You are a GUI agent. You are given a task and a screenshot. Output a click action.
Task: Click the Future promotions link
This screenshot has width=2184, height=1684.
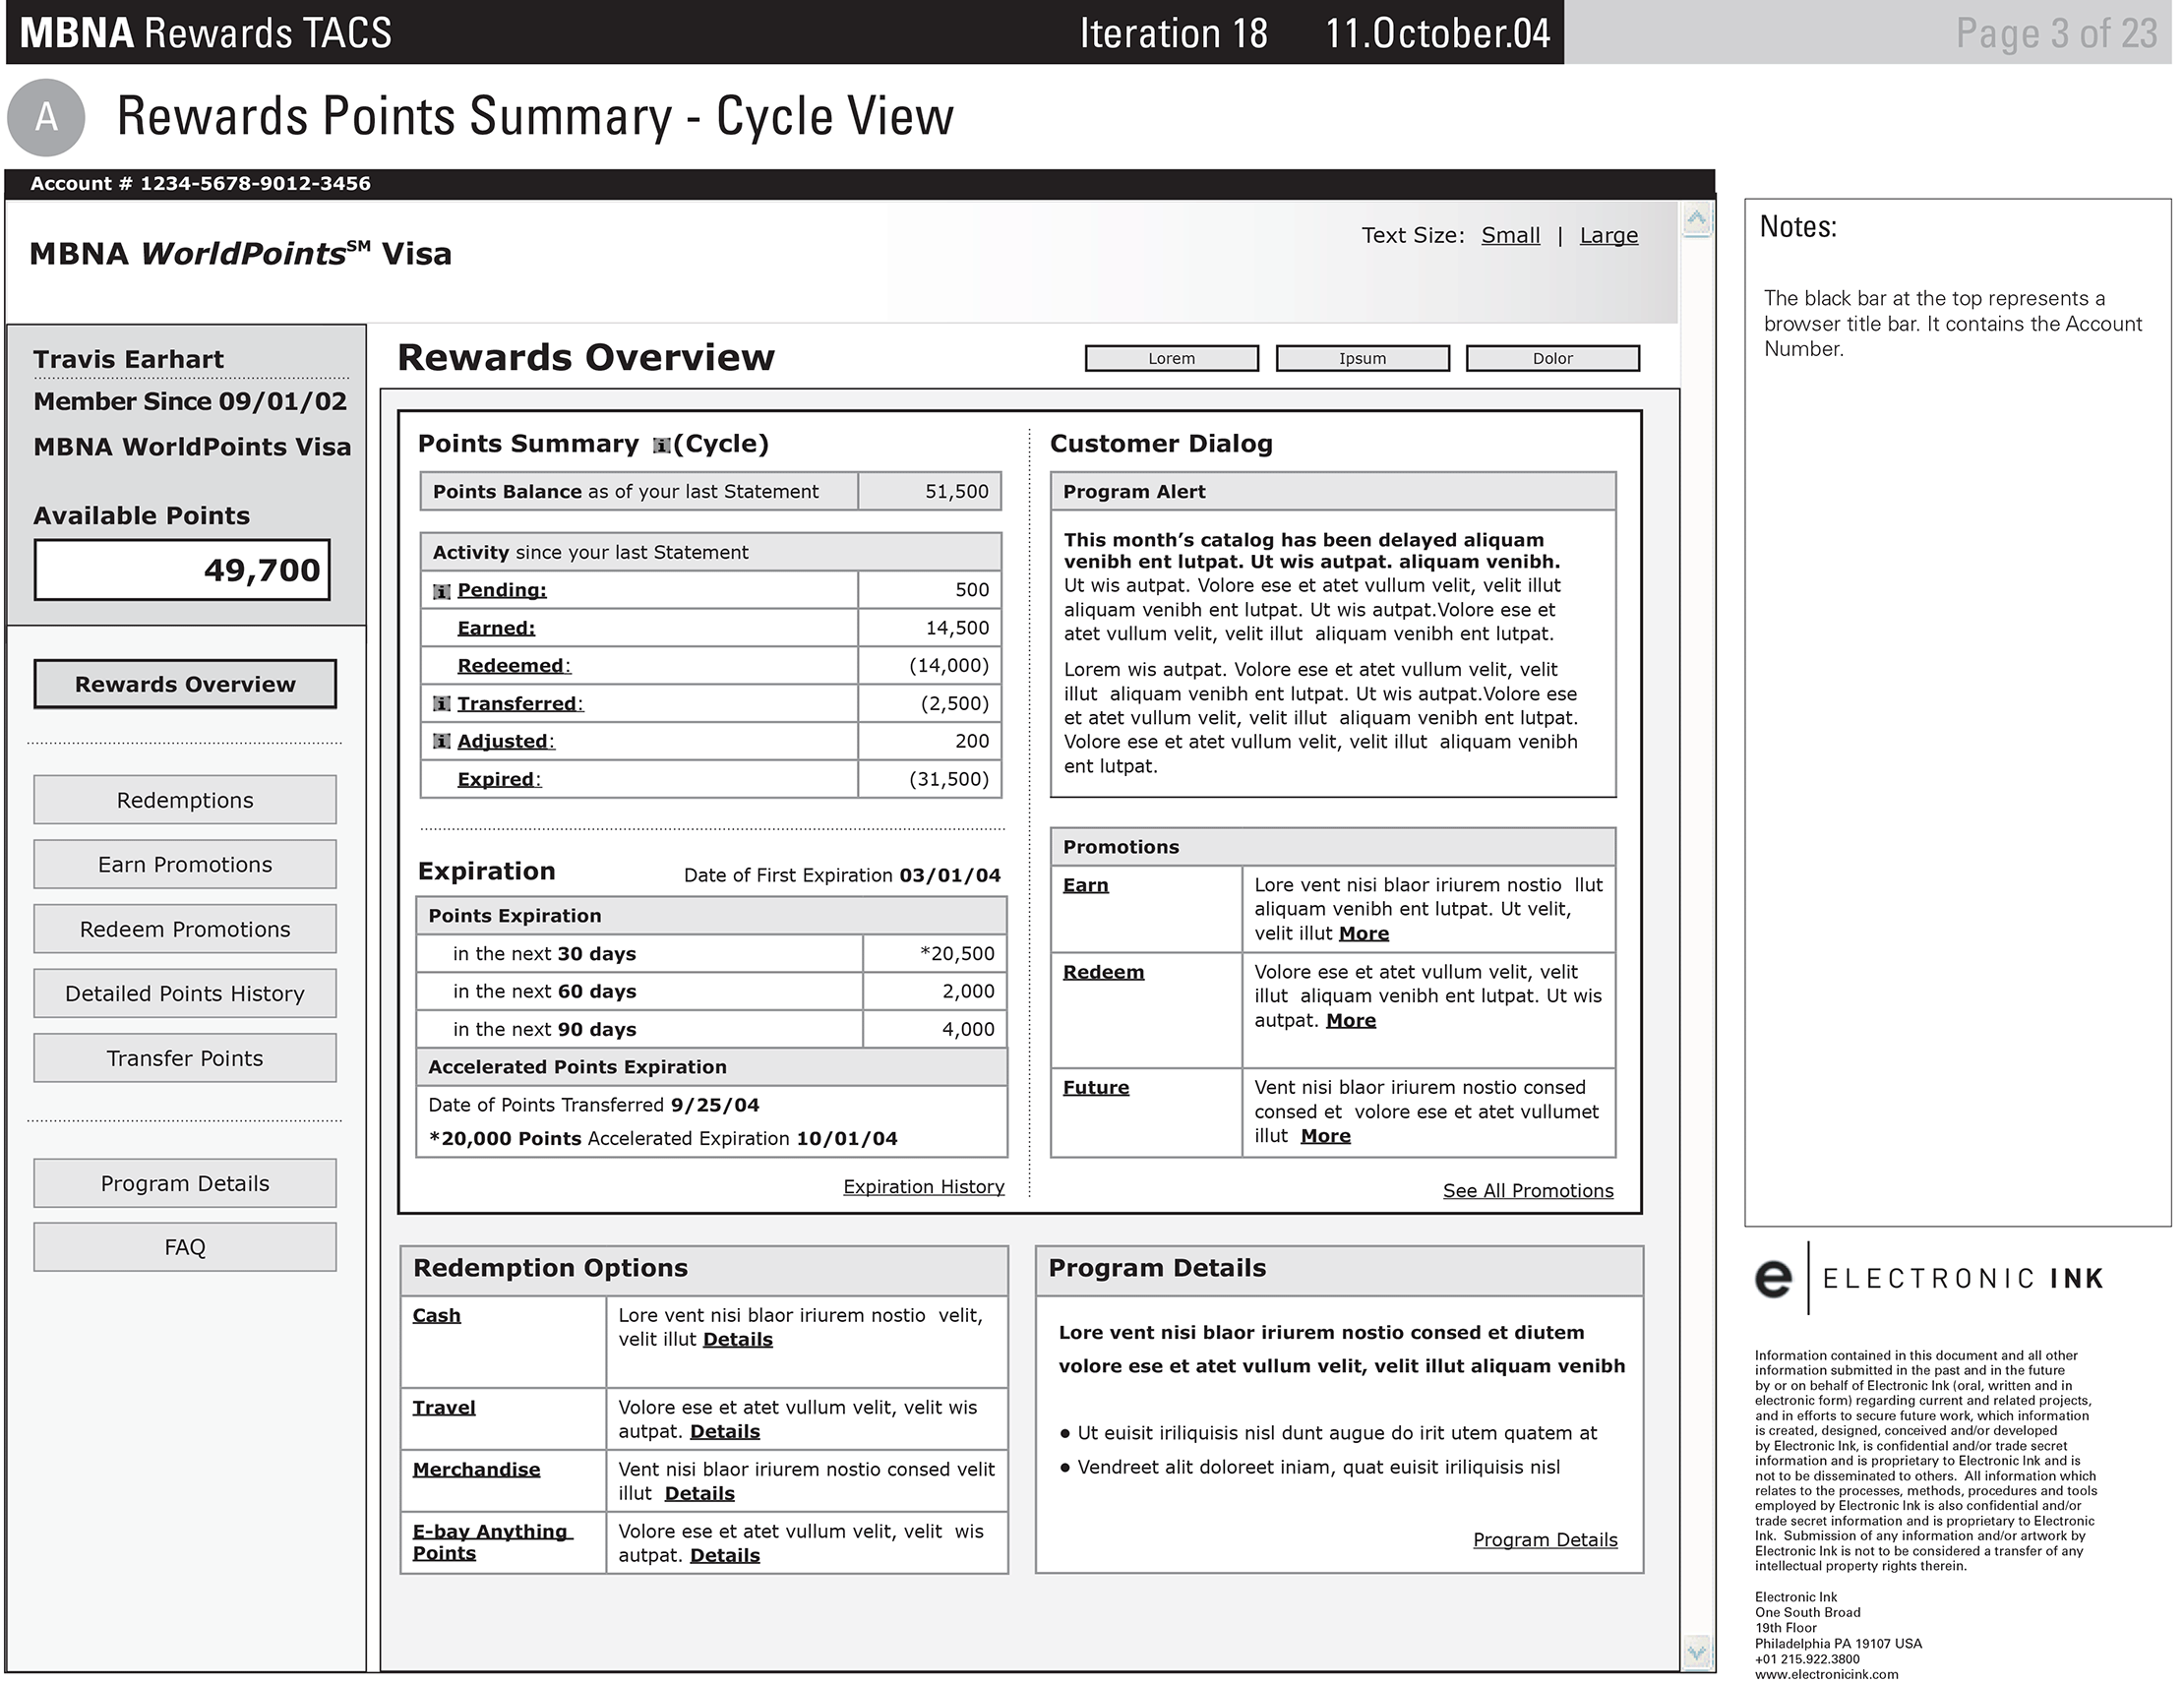coord(1096,1087)
